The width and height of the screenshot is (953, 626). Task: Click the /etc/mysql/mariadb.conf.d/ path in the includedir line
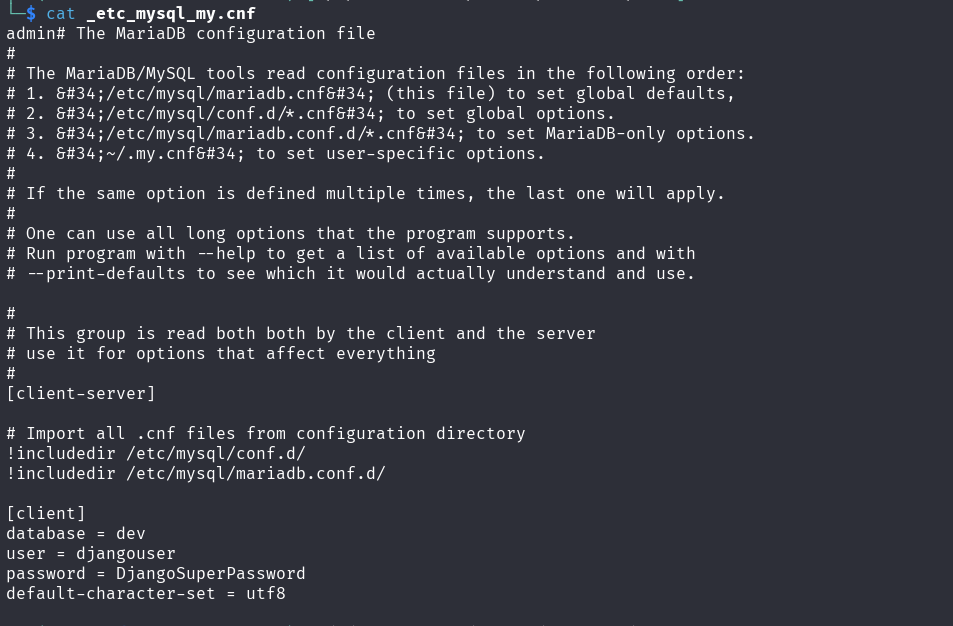tap(255, 473)
